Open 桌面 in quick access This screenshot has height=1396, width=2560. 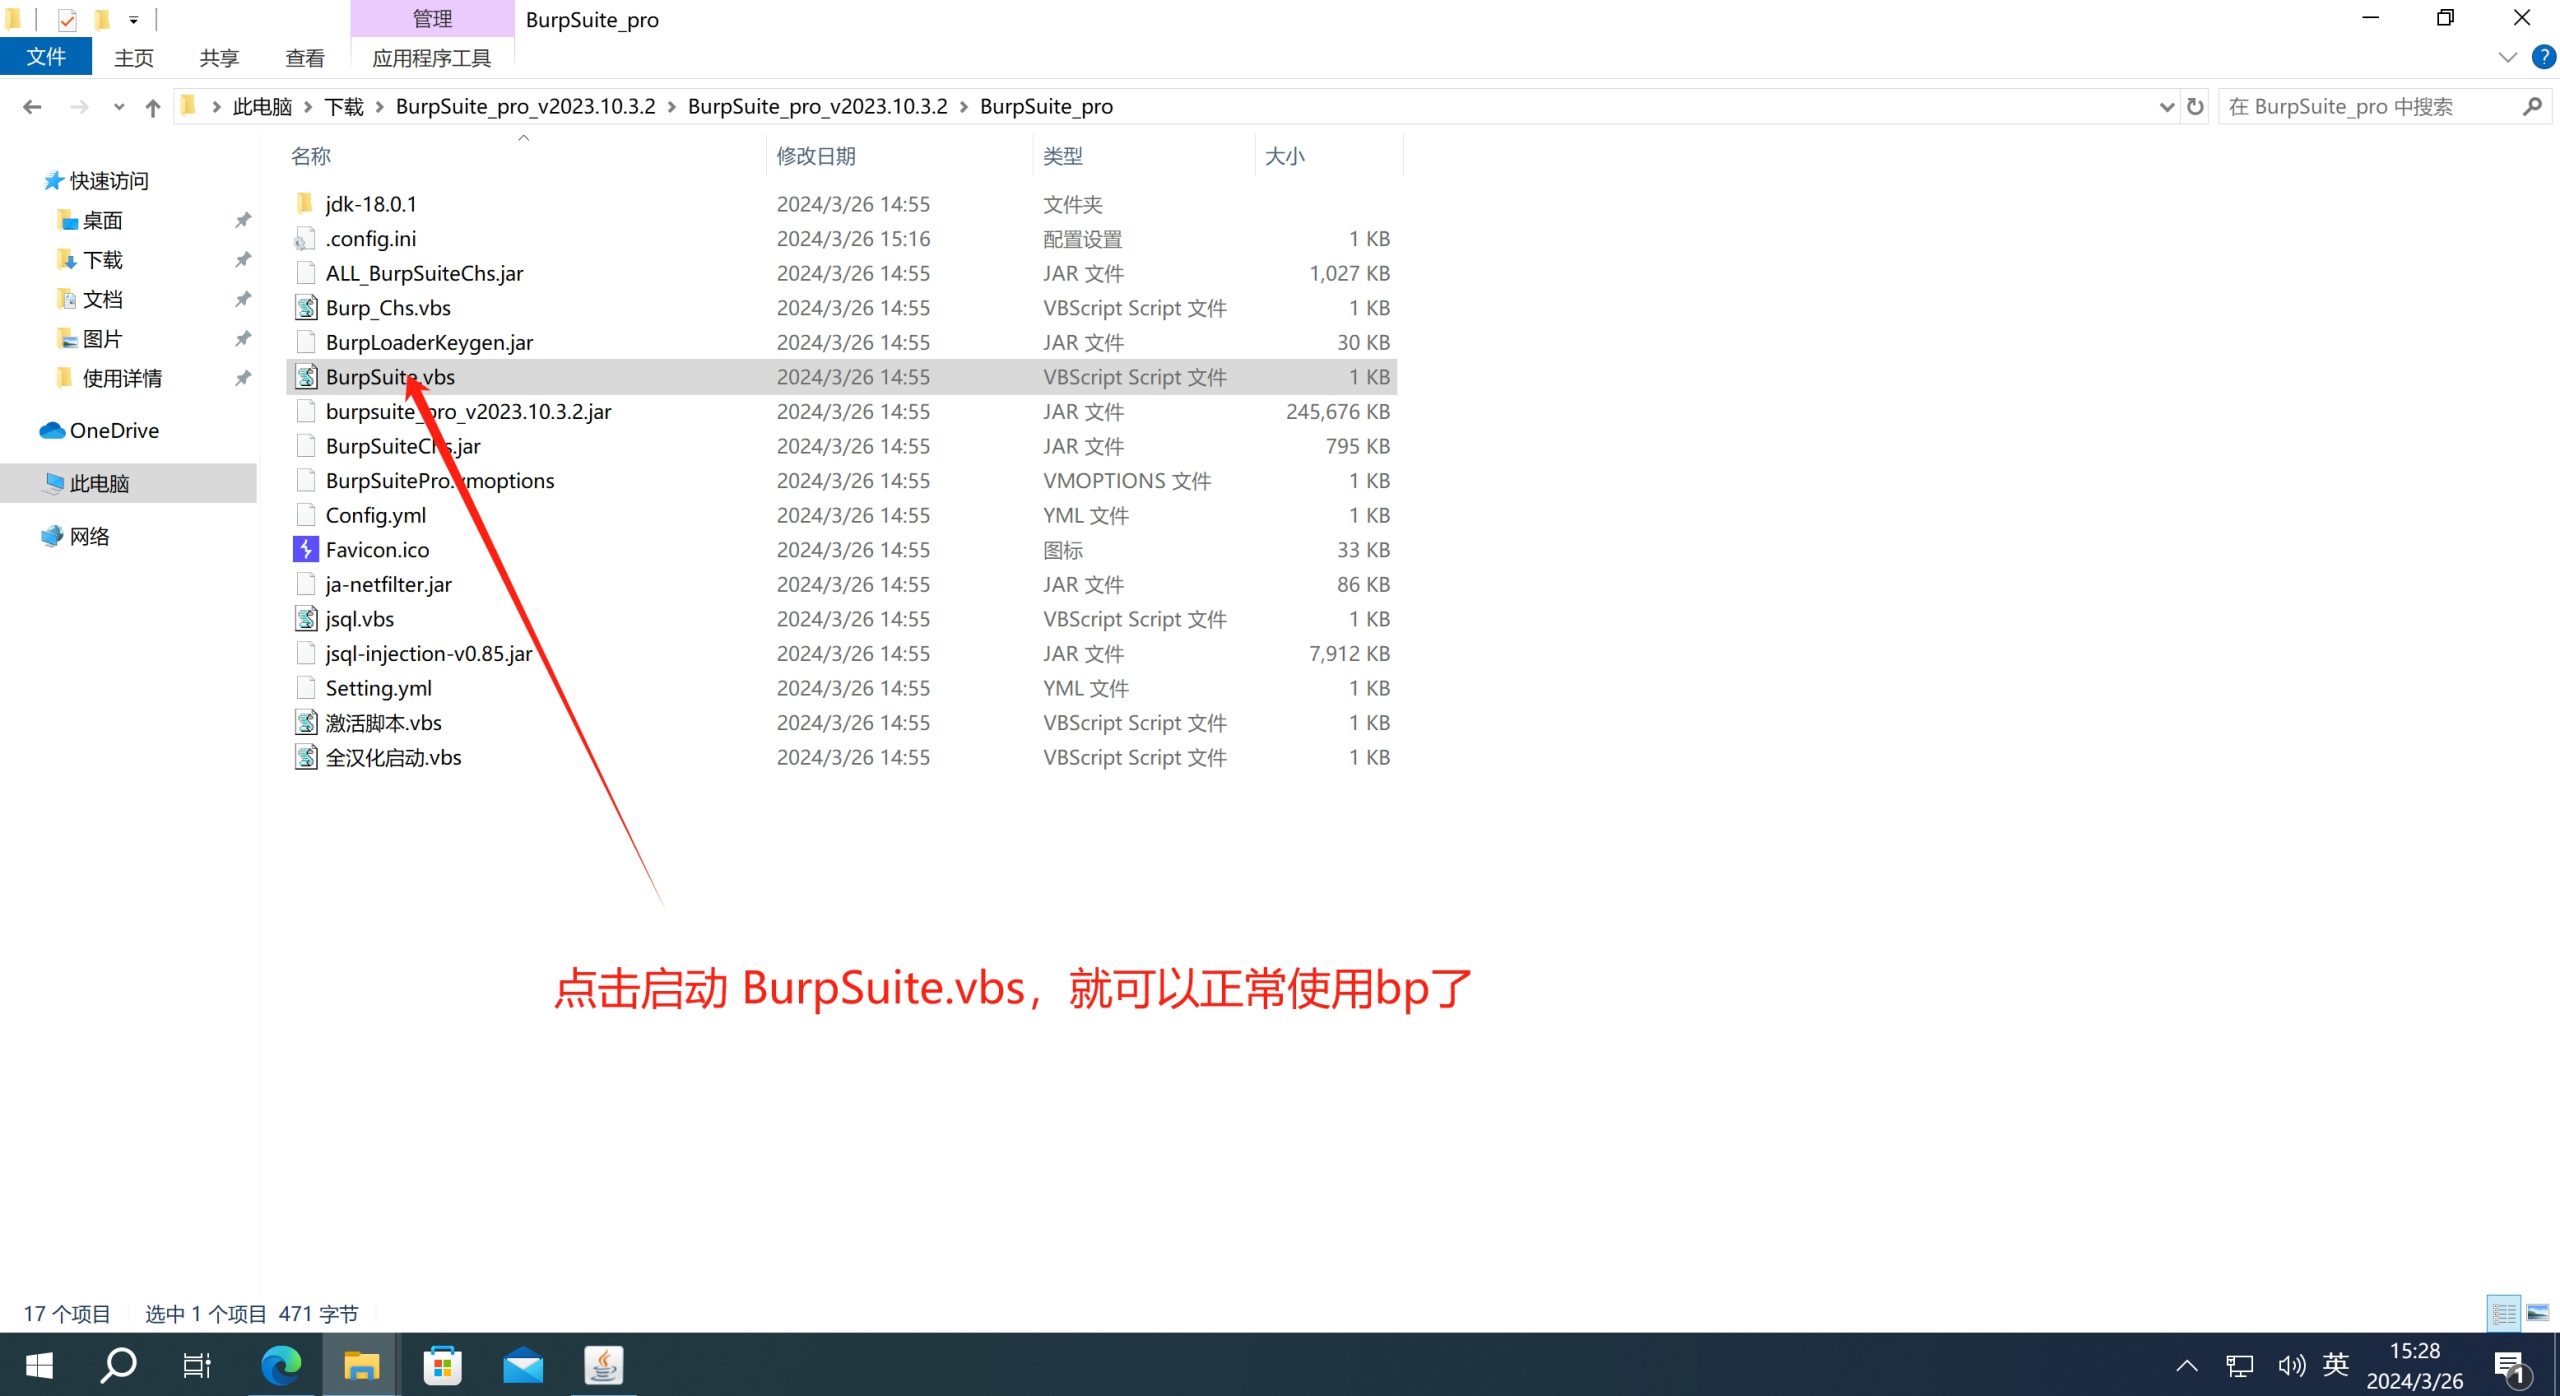pyautogui.click(x=102, y=220)
